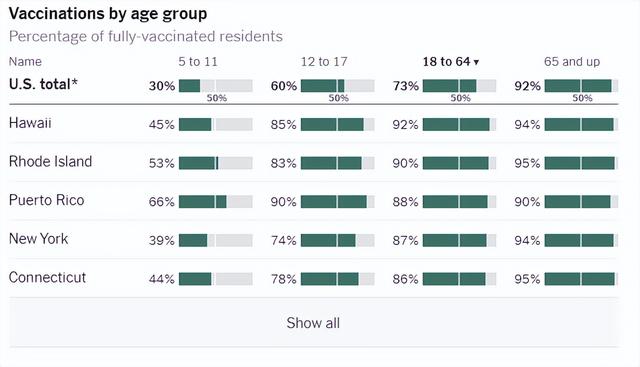
Task: Select the Puerto Rico row name
Action: 47,200
